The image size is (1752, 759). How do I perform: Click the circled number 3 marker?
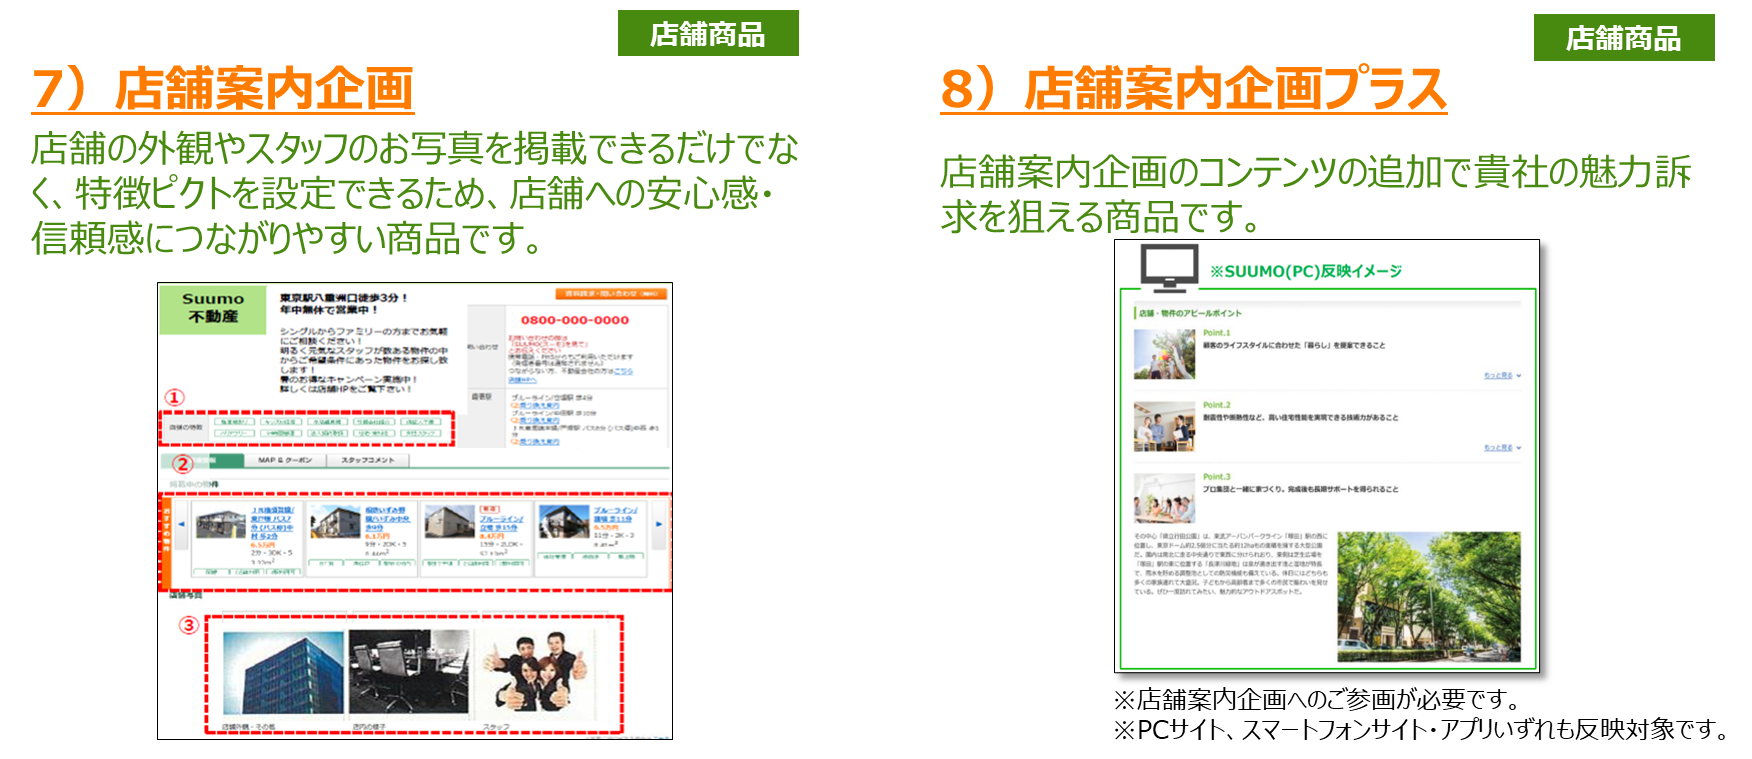click(x=188, y=625)
